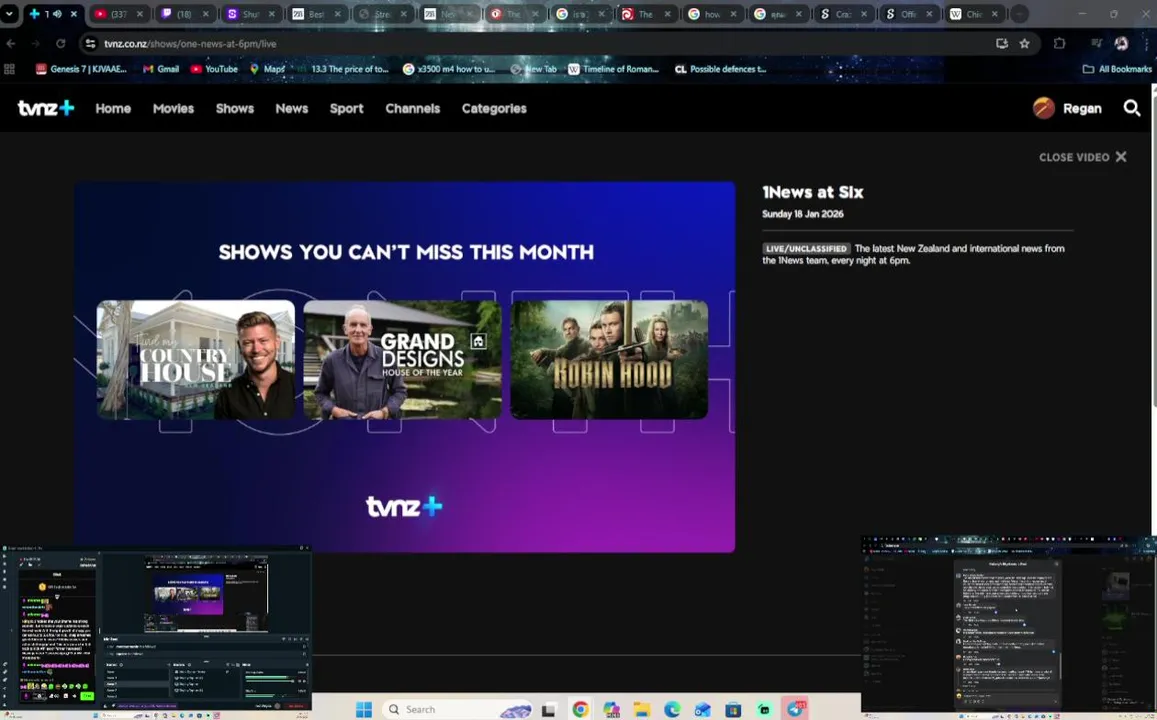Switch to the 'Best' tab

pos(318,14)
